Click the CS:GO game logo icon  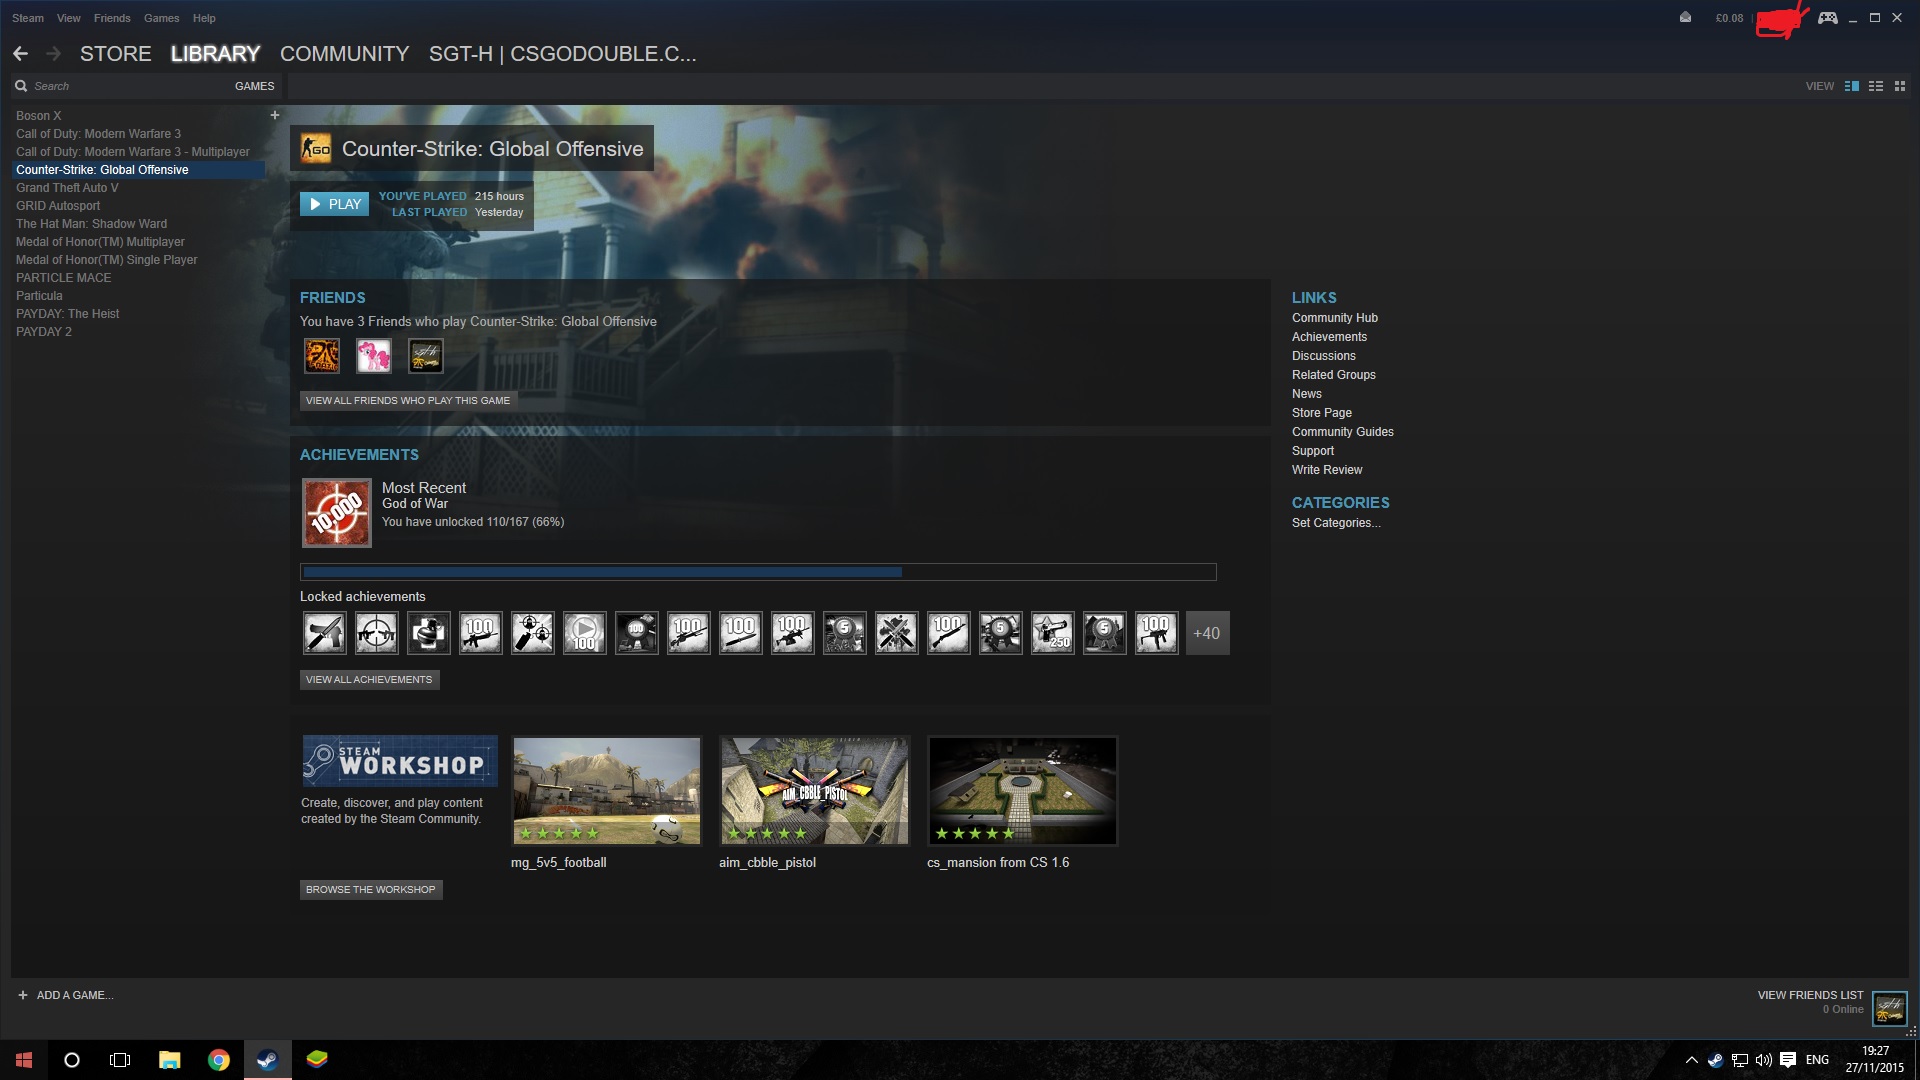point(316,149)
